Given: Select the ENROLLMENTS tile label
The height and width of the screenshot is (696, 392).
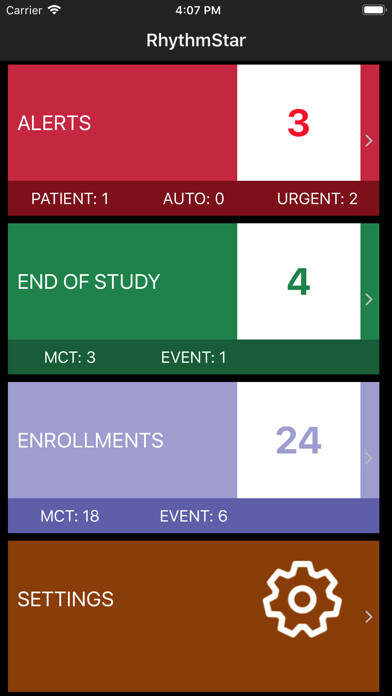Looking at the screenshot, I should pyautogui.click(x=90, y=440).
